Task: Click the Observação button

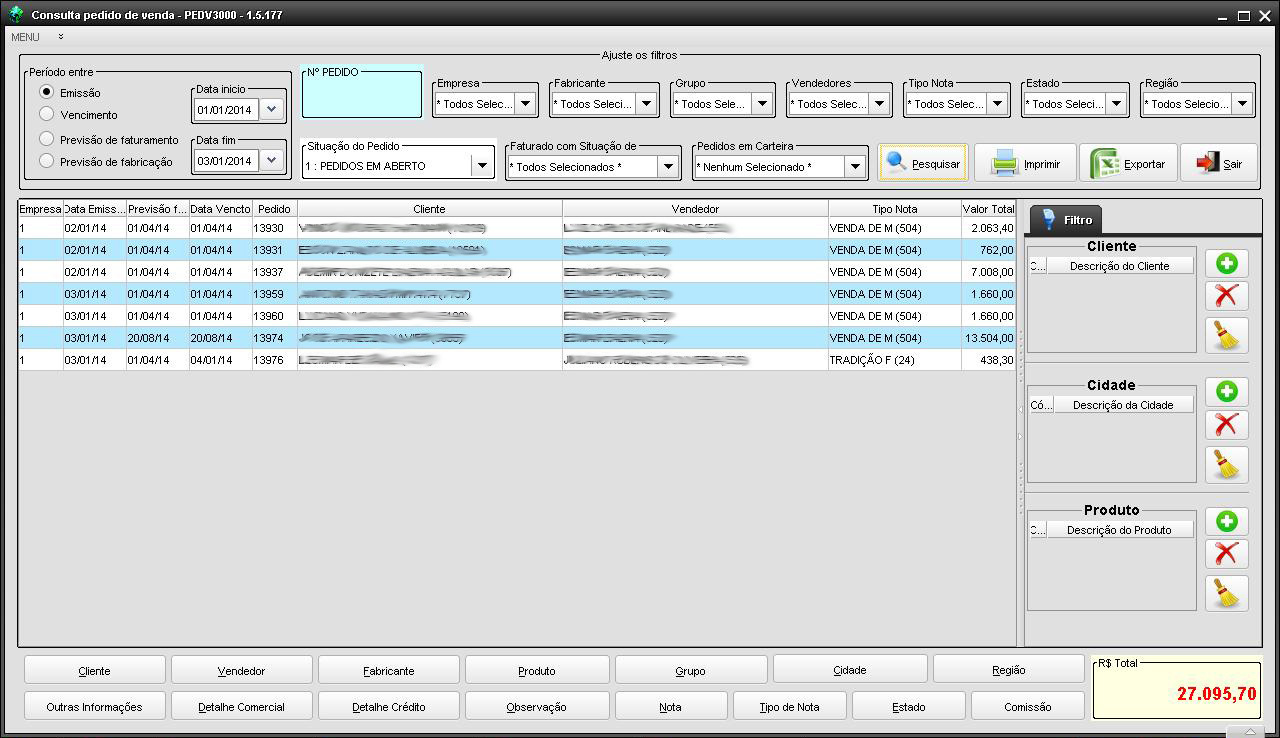Action: click(x=537, y=706)
